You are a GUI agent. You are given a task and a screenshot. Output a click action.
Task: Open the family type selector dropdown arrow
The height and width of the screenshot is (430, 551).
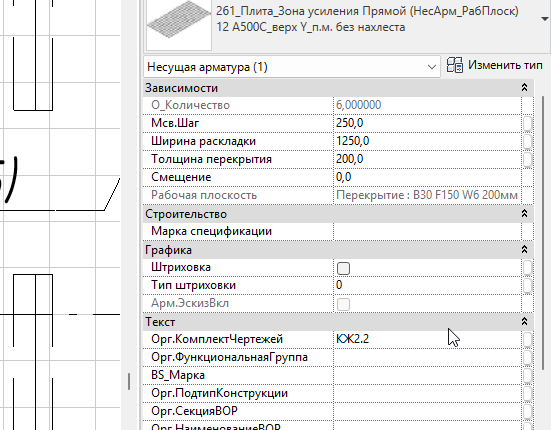545,19
